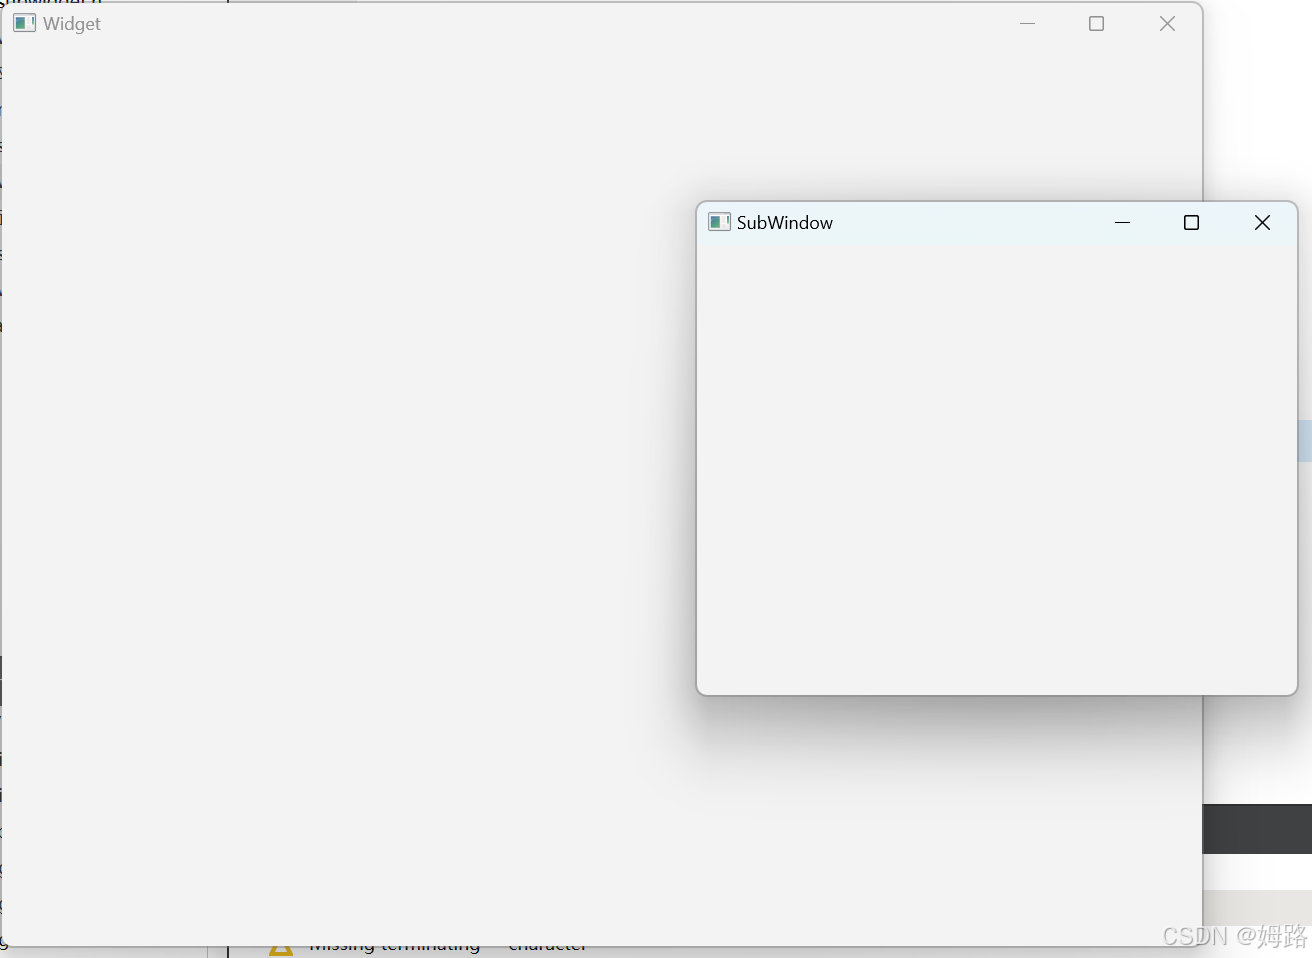
Task: Maximize the SubWindow window
Action: [1191, 222]
